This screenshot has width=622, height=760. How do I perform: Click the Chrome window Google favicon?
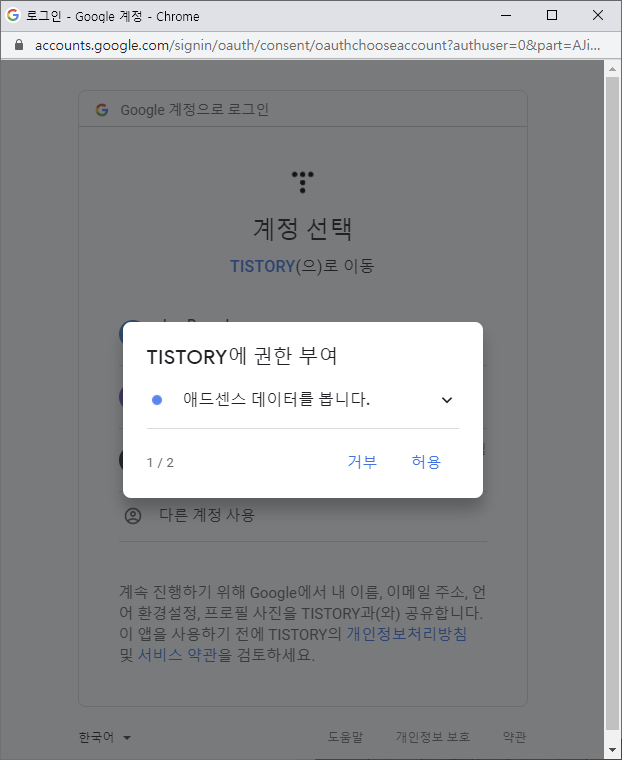click(x=13, y=16)
